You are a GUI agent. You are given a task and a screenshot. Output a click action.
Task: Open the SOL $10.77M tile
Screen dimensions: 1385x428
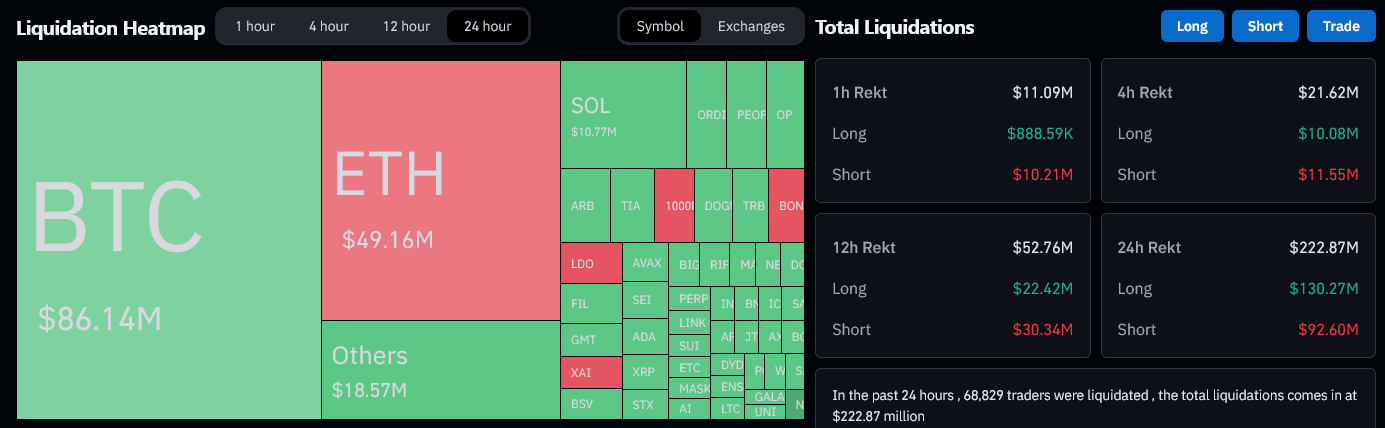(x=622, y=115)
